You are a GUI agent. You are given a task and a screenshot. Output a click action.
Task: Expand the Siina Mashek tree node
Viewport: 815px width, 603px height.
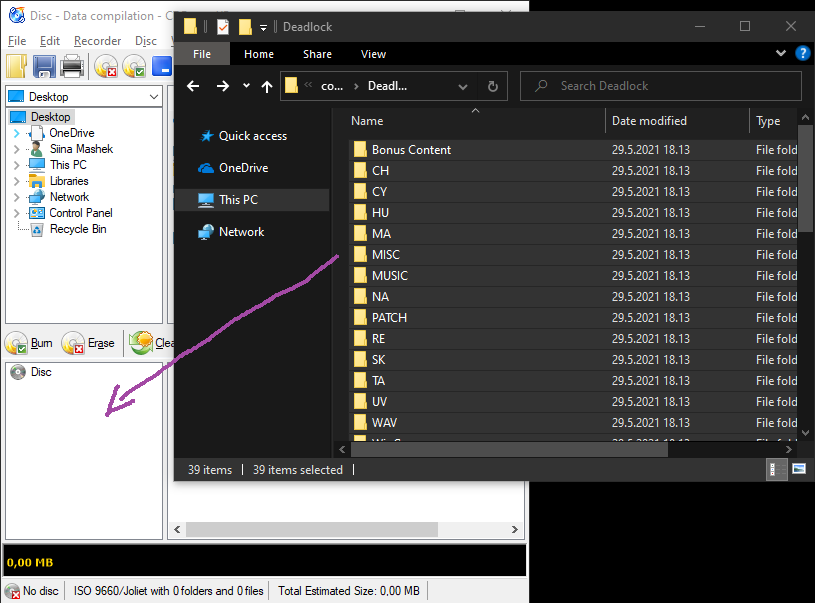coord(17,149)
